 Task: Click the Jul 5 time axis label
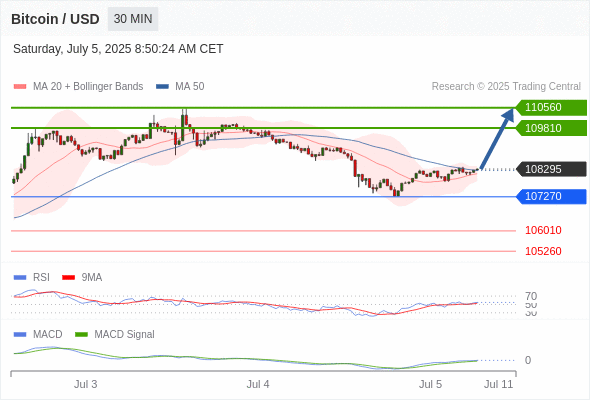[430, 384]
